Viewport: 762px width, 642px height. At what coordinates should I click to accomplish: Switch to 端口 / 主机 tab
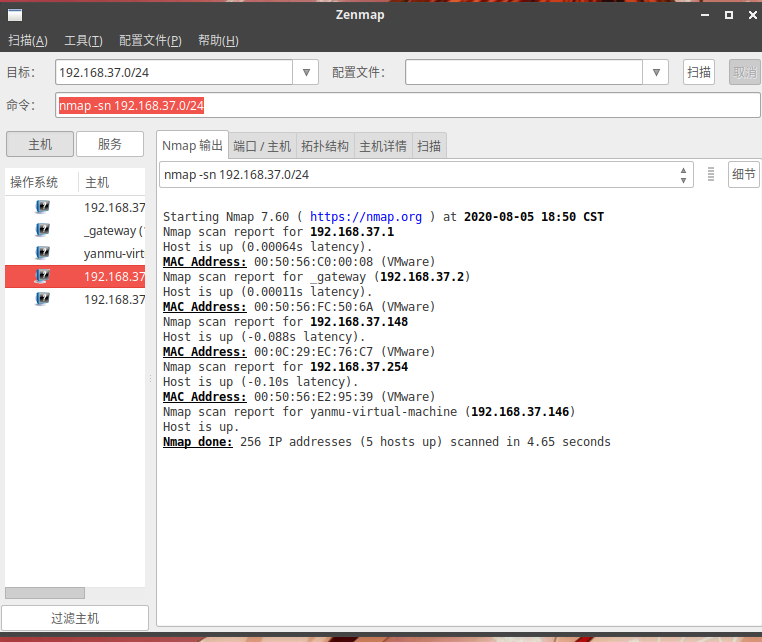[262, 146]
